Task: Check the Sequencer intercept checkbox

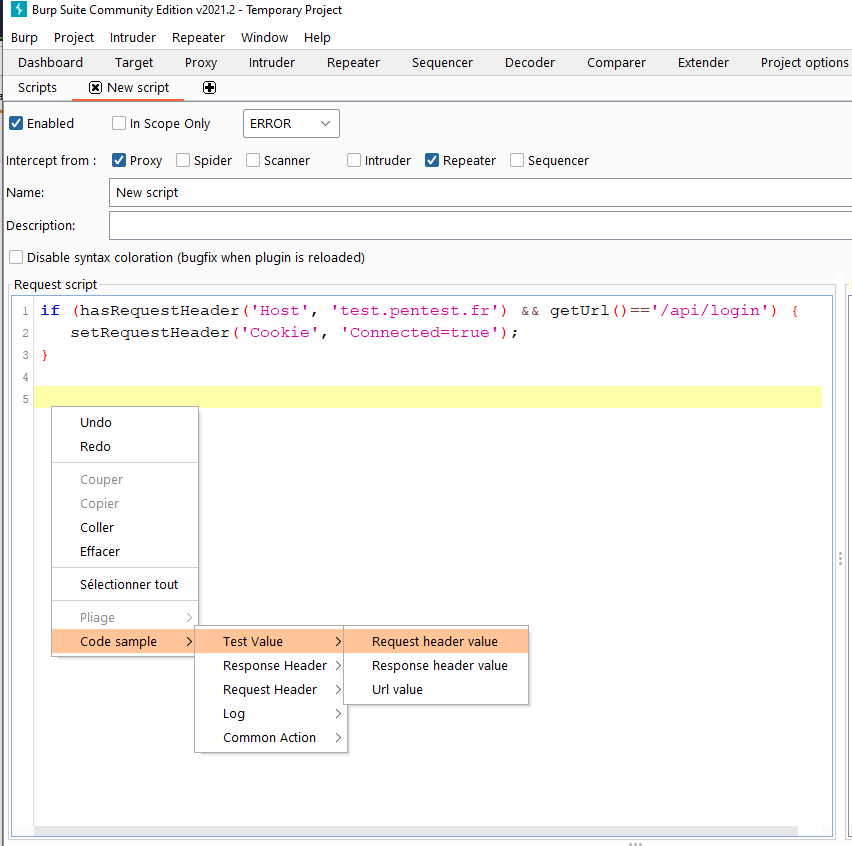Action: 517,160
